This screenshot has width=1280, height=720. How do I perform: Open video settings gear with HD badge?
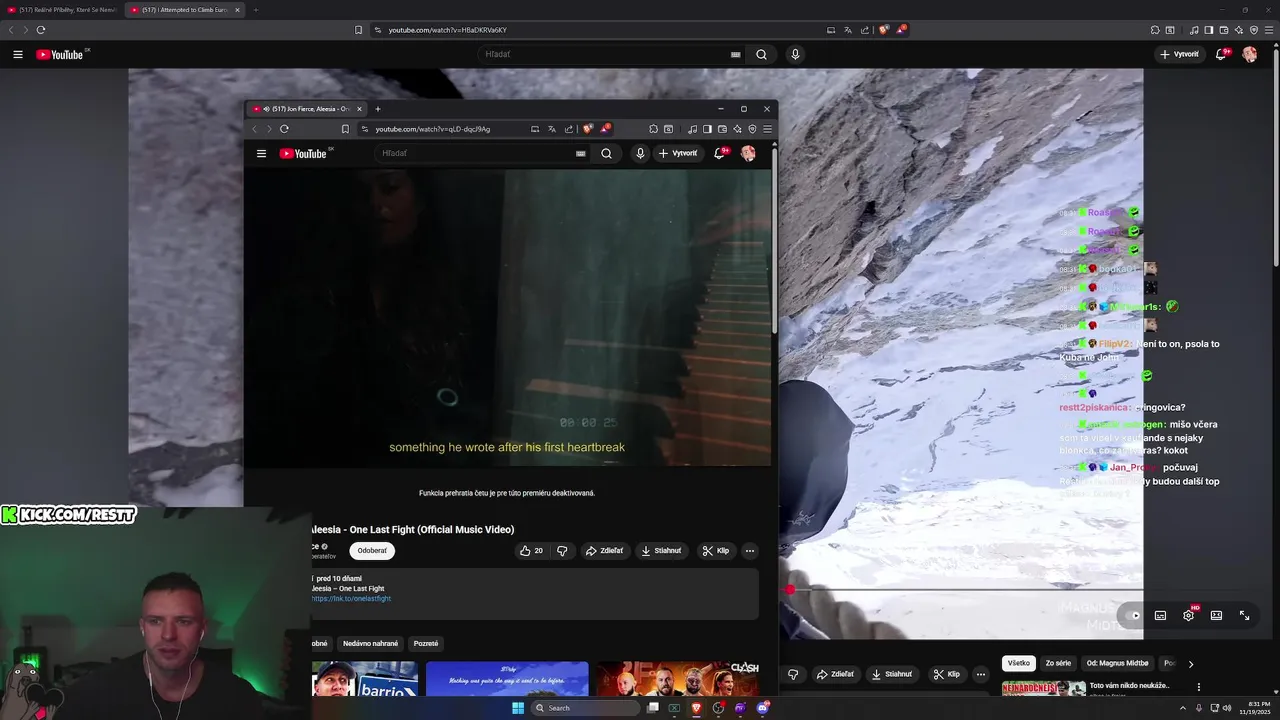pos(1188,615)
